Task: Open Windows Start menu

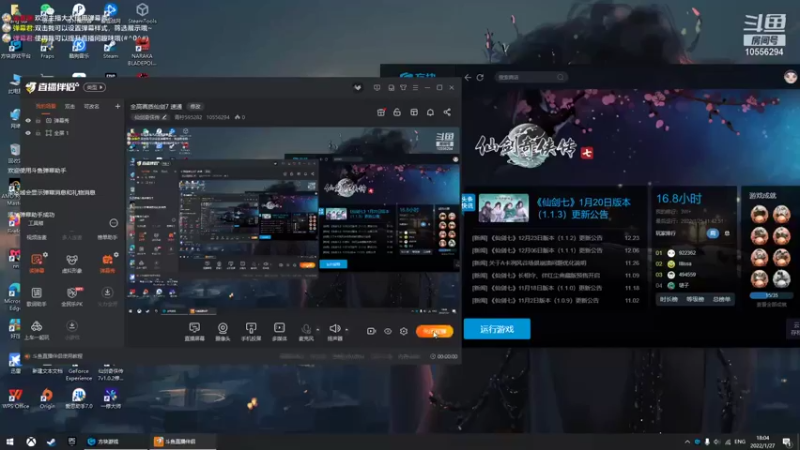Action: [9, 442]
